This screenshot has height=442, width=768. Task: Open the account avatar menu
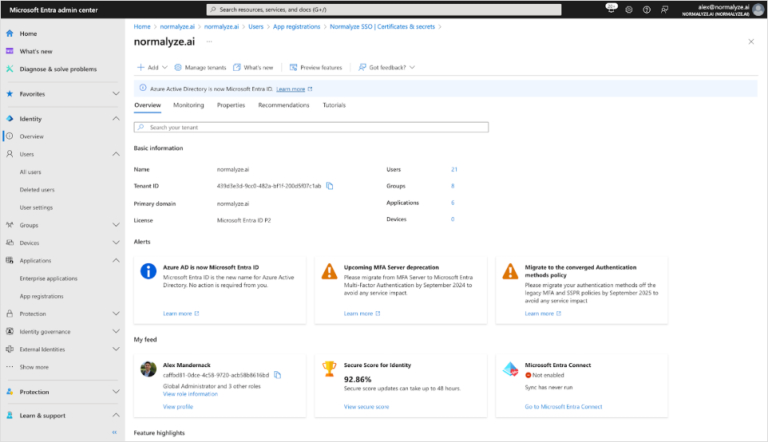(x=758, y=8)
